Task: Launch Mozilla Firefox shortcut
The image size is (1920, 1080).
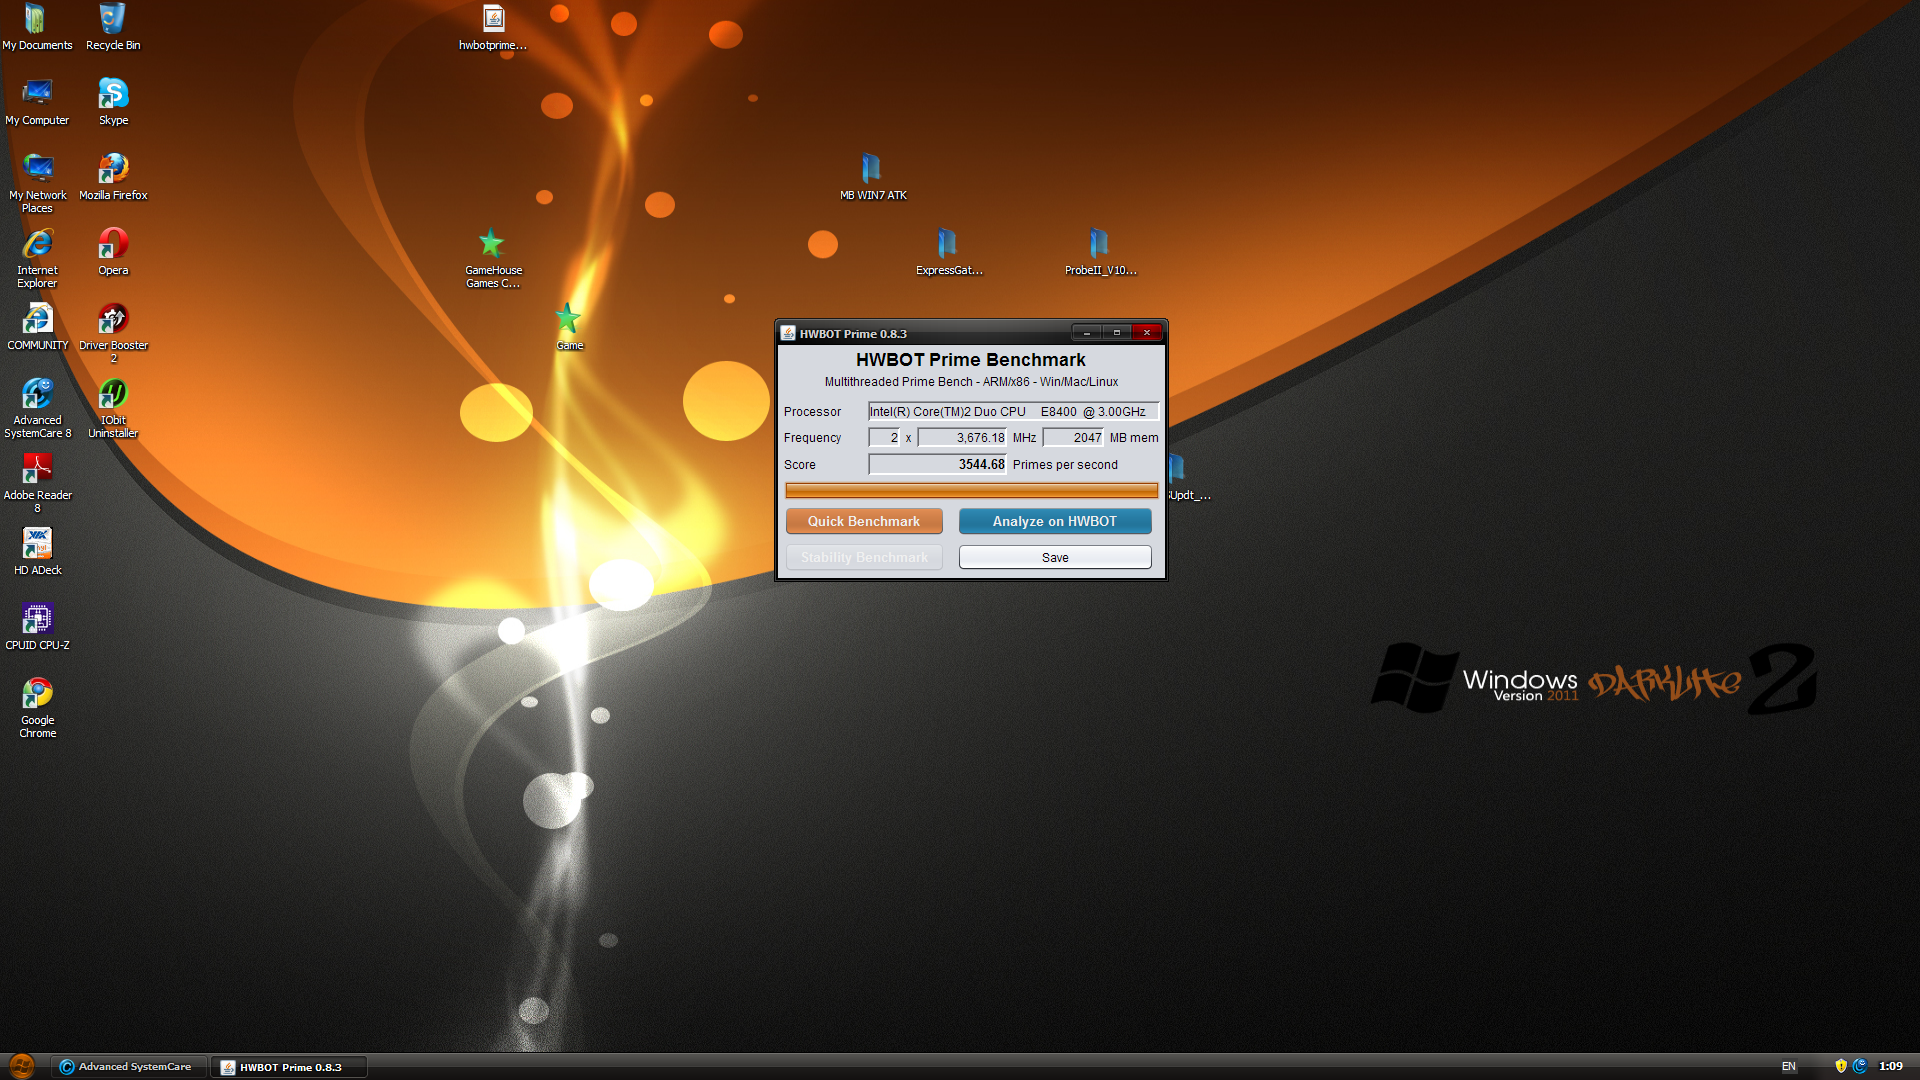Action: [113, 177]
